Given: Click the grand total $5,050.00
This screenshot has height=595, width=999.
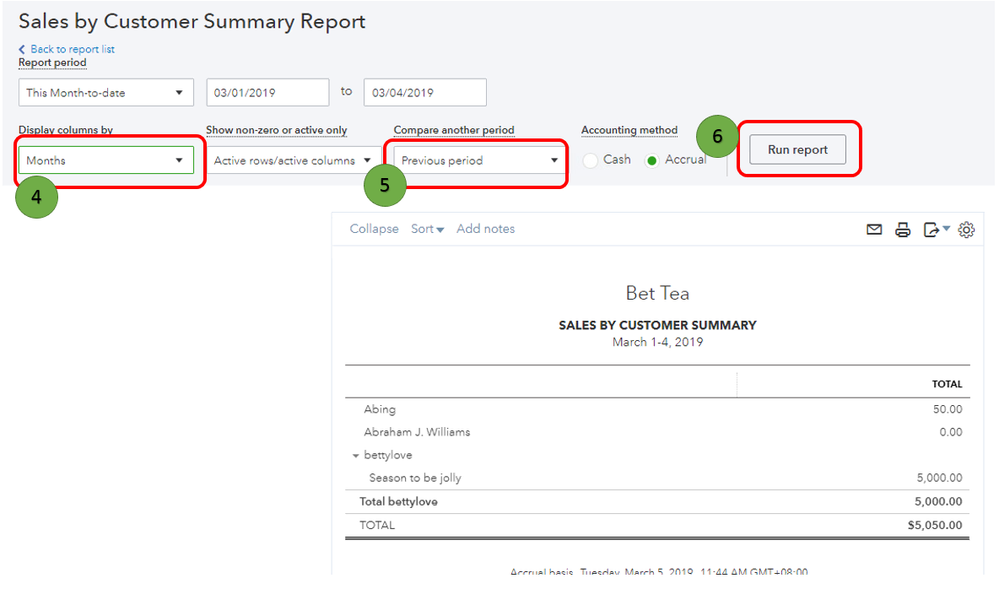Looking at the screenshot, I should (935, 525).
